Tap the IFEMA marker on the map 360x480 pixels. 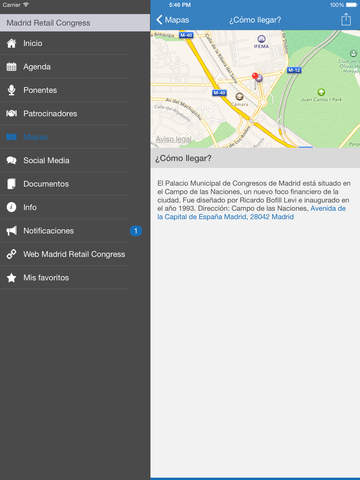click(262, 41)
